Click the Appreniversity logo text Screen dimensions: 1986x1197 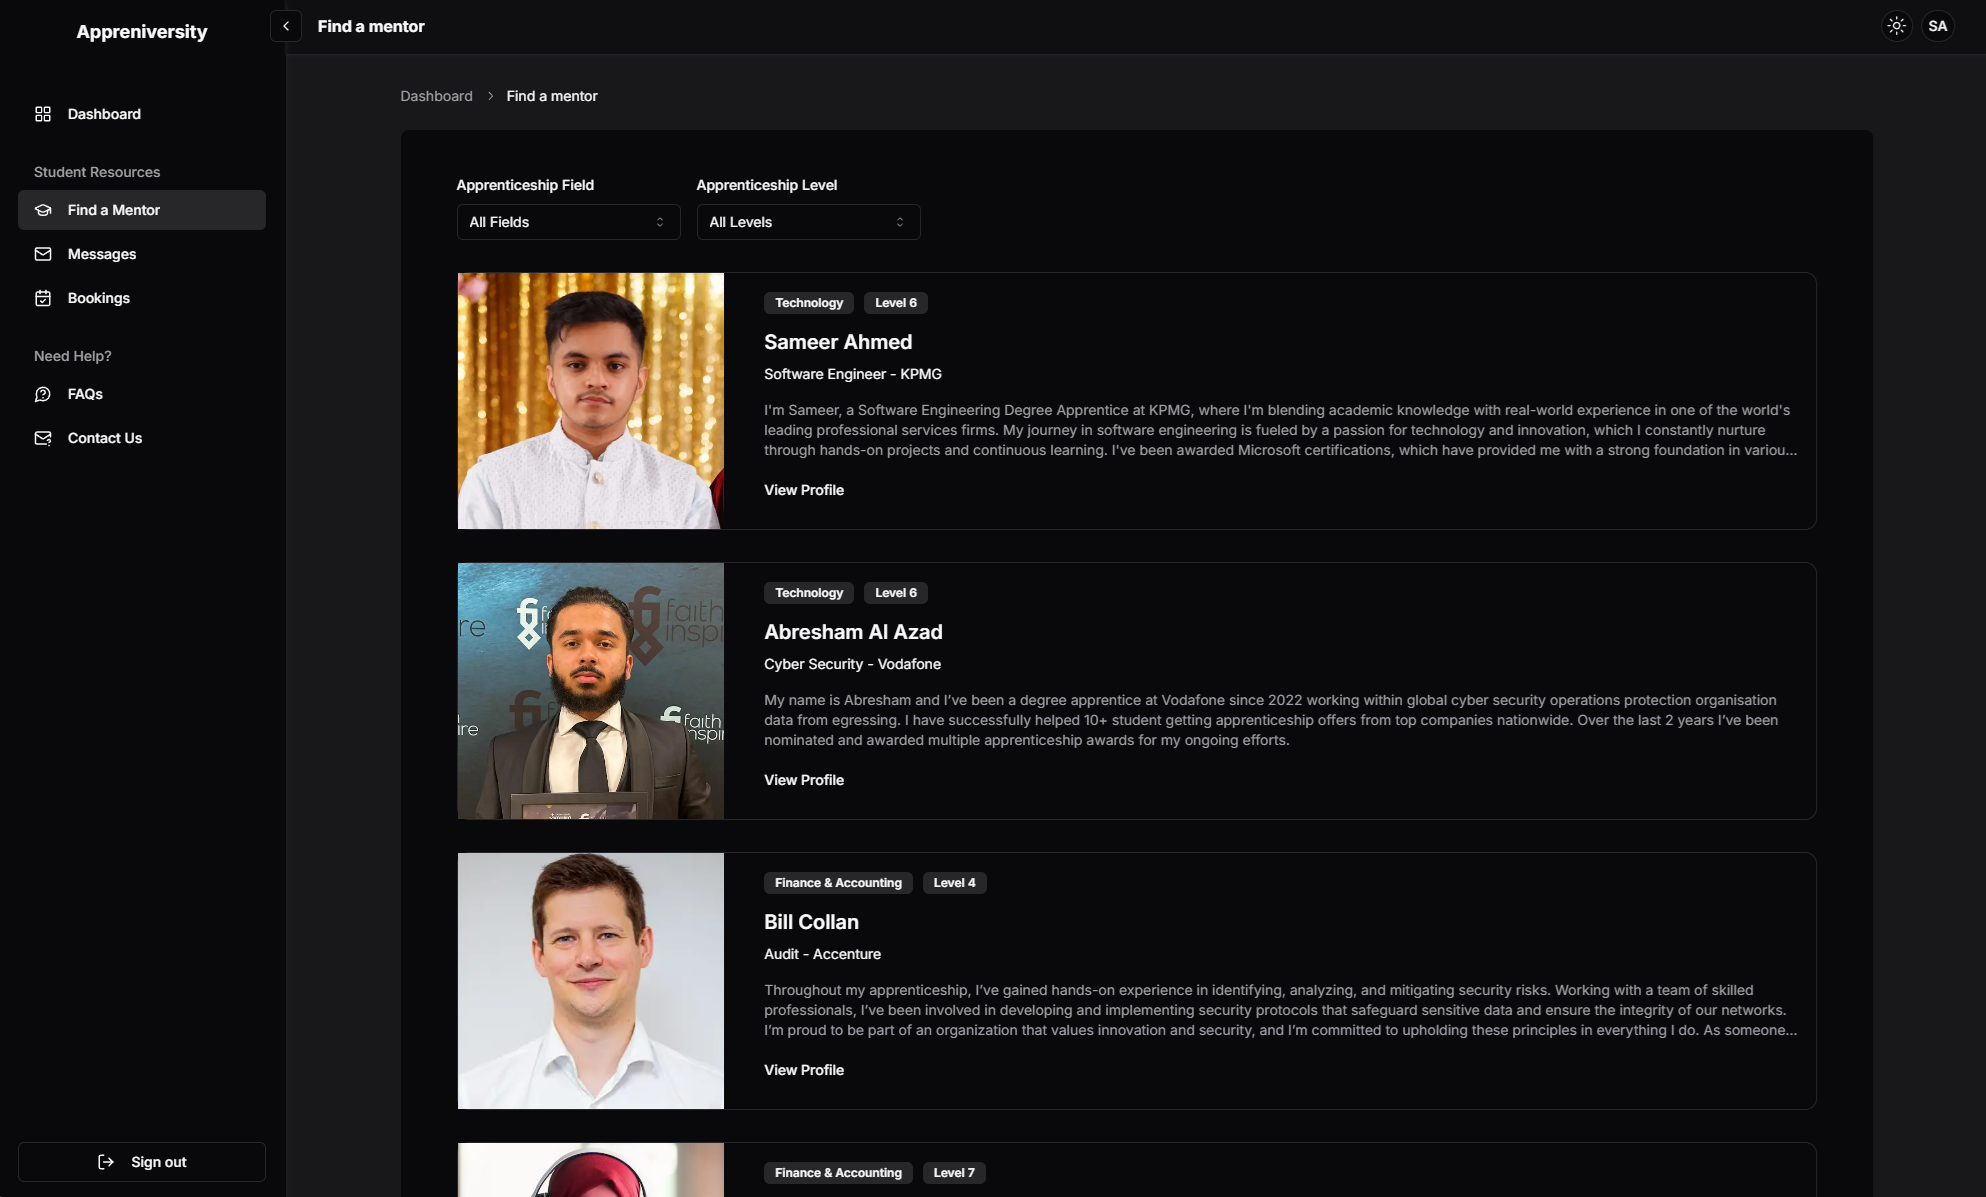142,32
